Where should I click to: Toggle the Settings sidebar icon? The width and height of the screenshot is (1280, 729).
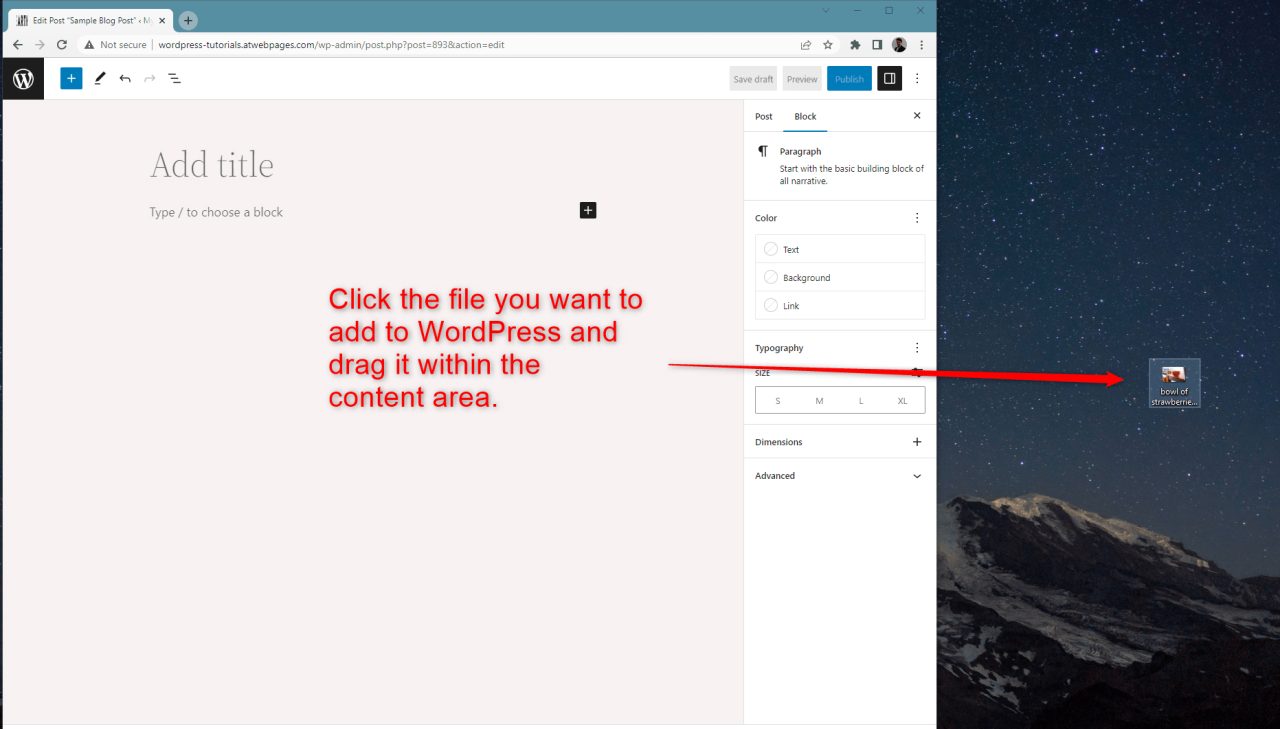point(889,78)
